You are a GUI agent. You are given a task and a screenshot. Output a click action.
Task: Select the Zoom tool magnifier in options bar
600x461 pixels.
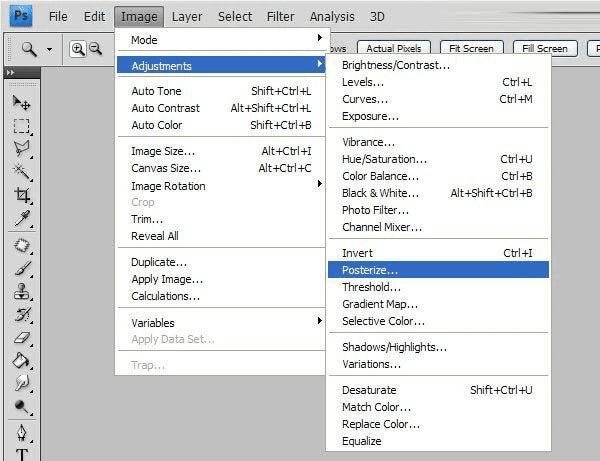29,49
